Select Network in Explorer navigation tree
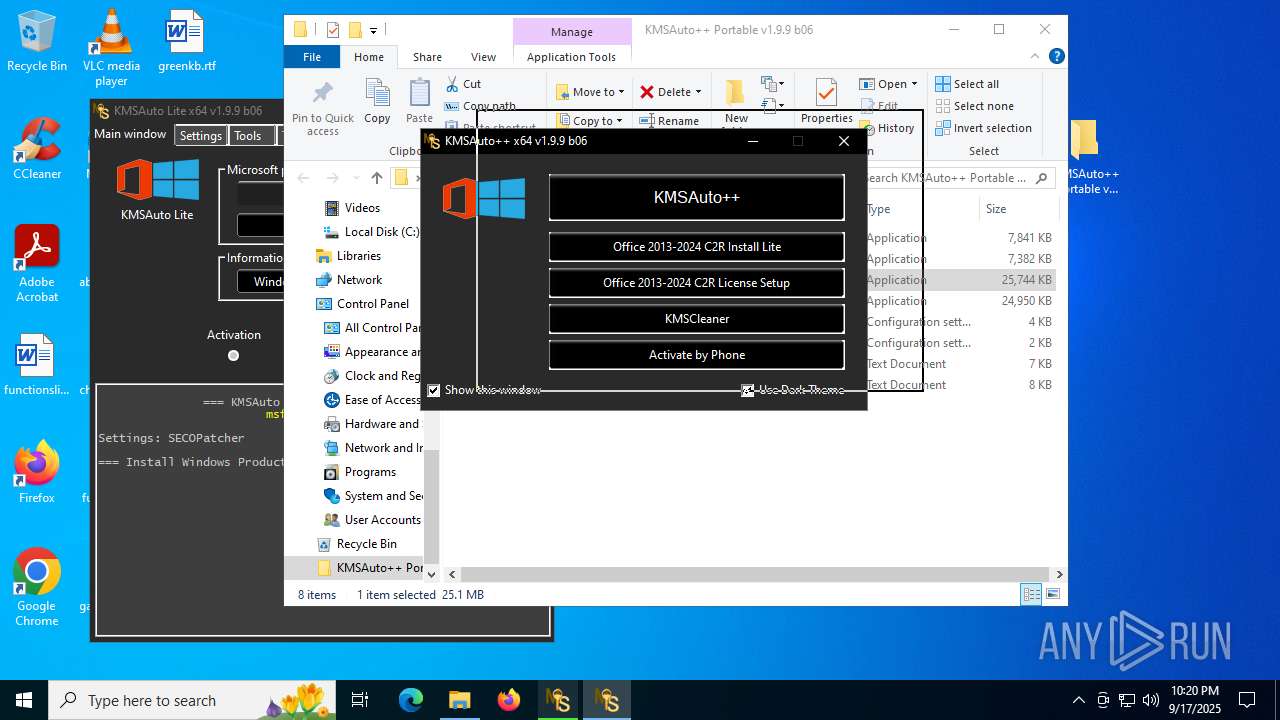Screen dimensions: 1280x720 pyautogui.click(x=349, y=280)
